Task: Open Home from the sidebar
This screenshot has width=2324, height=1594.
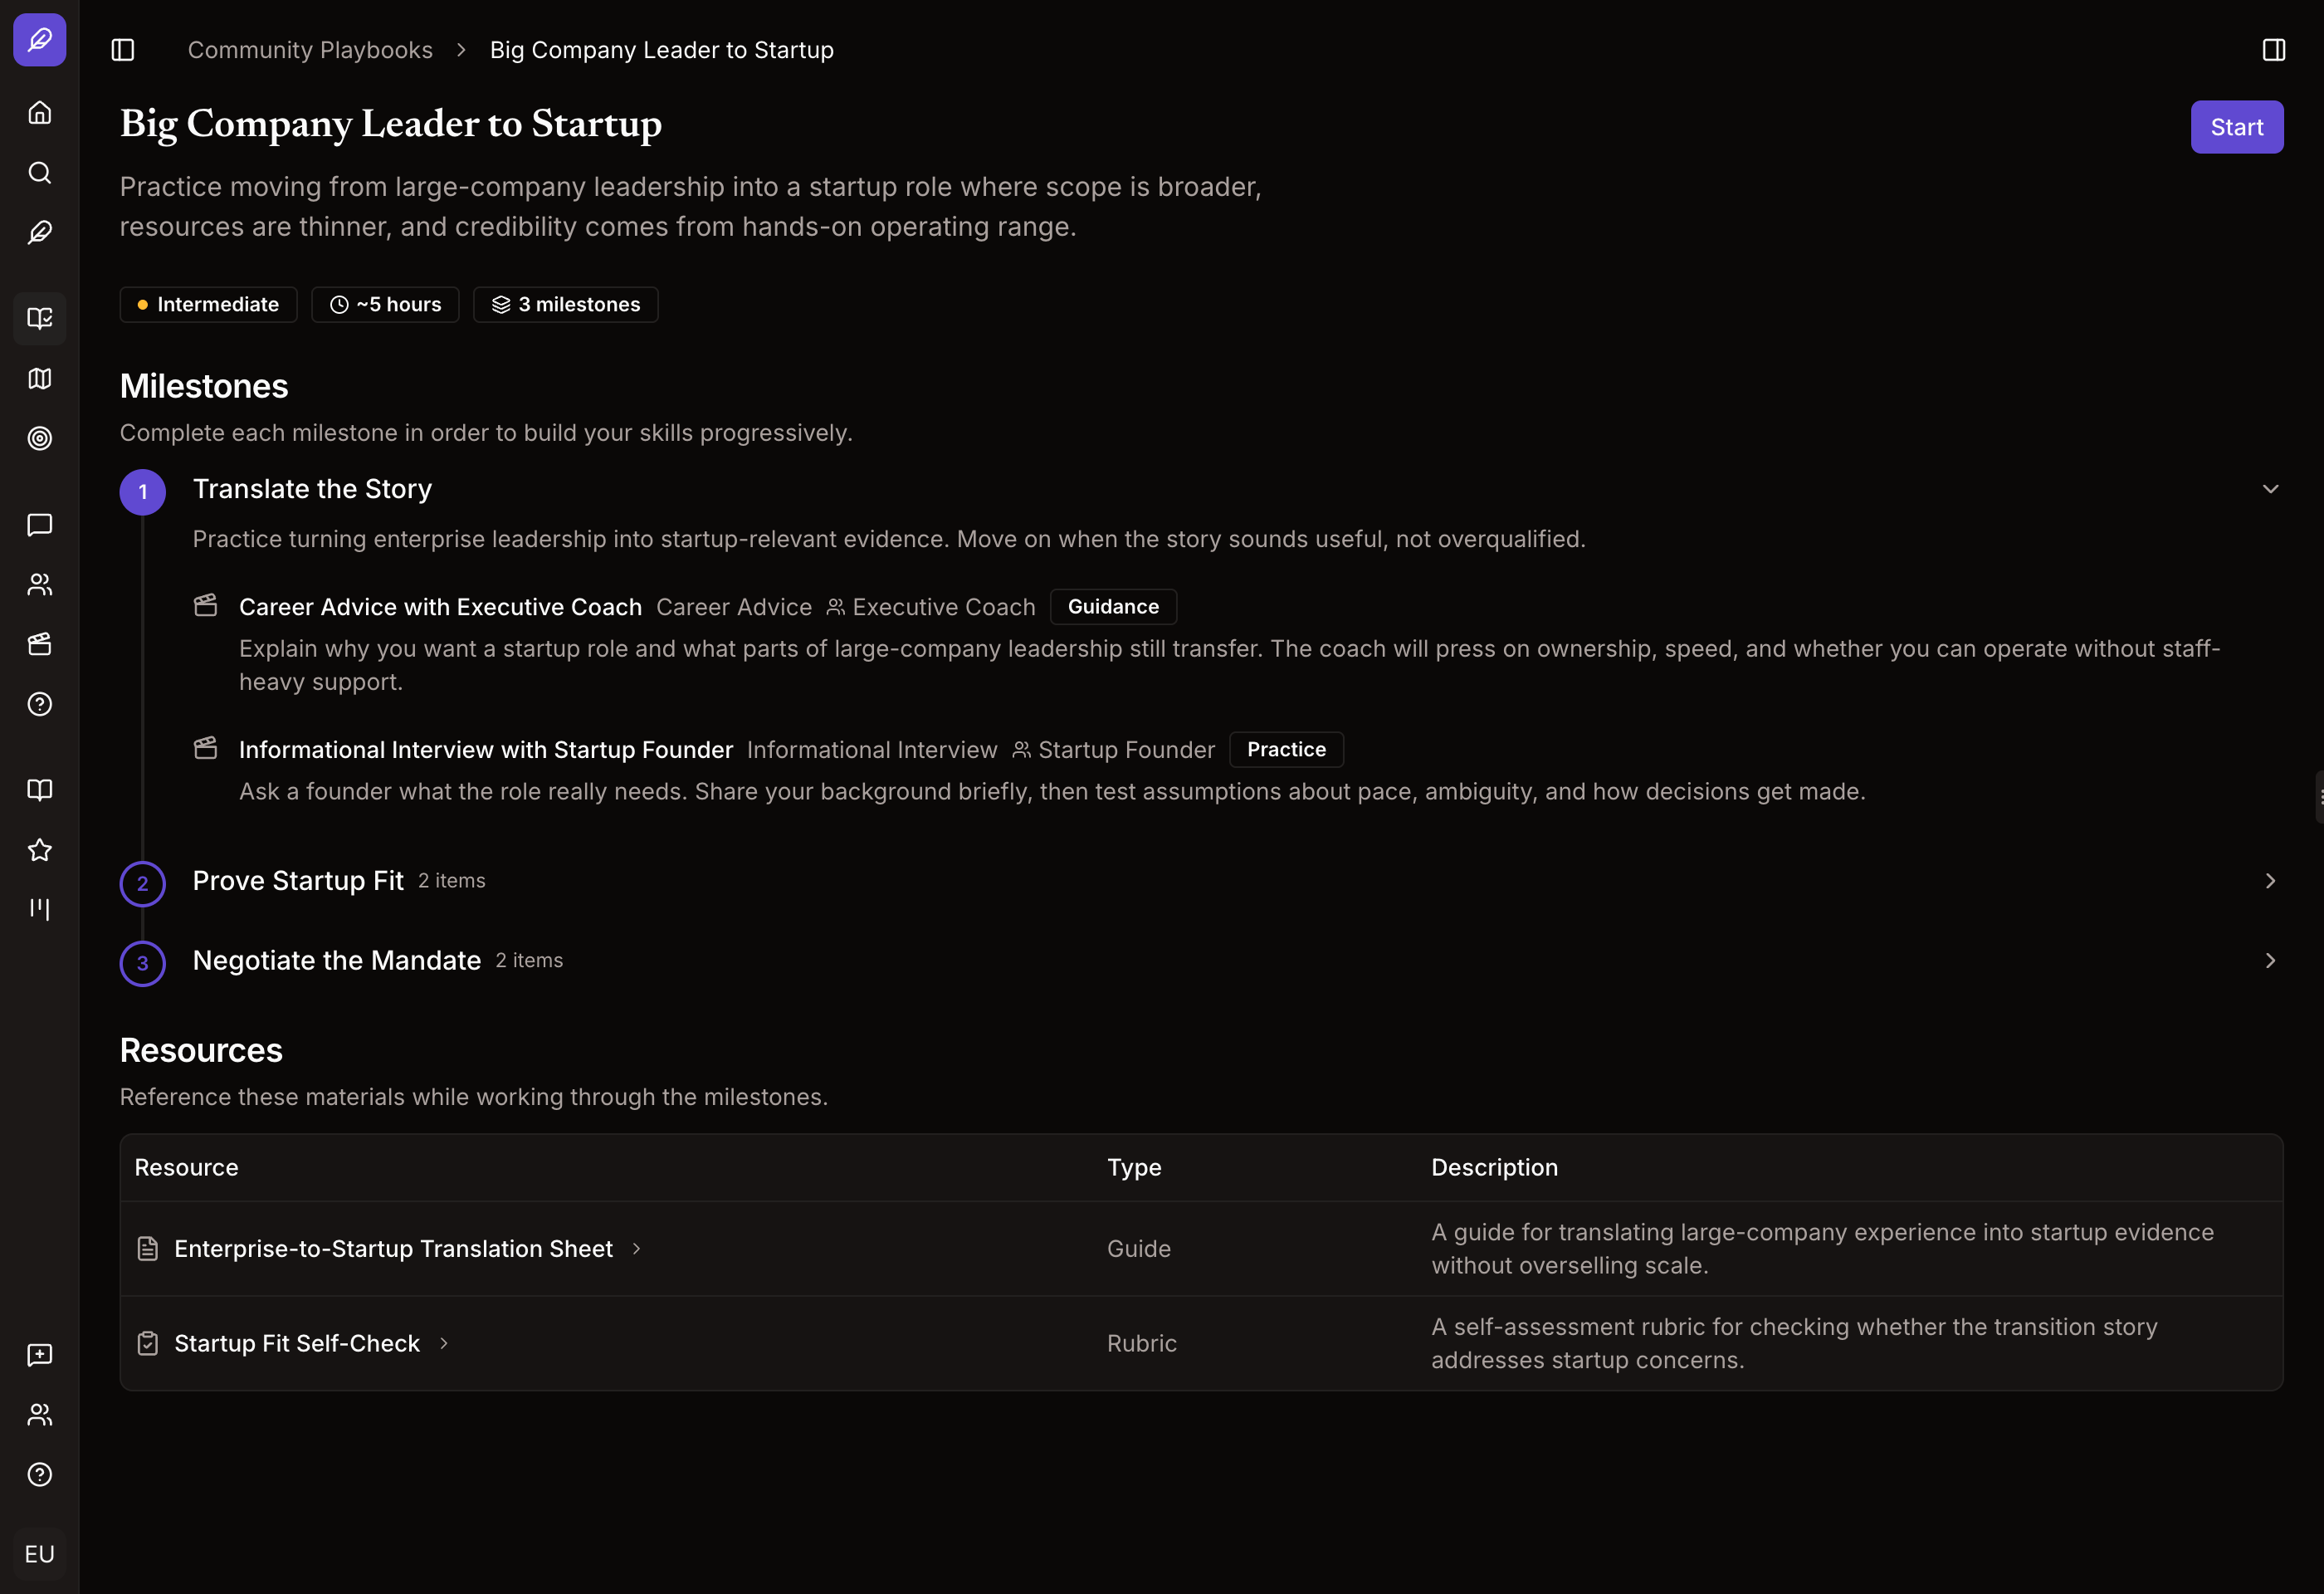Action: tap(40, 112)
